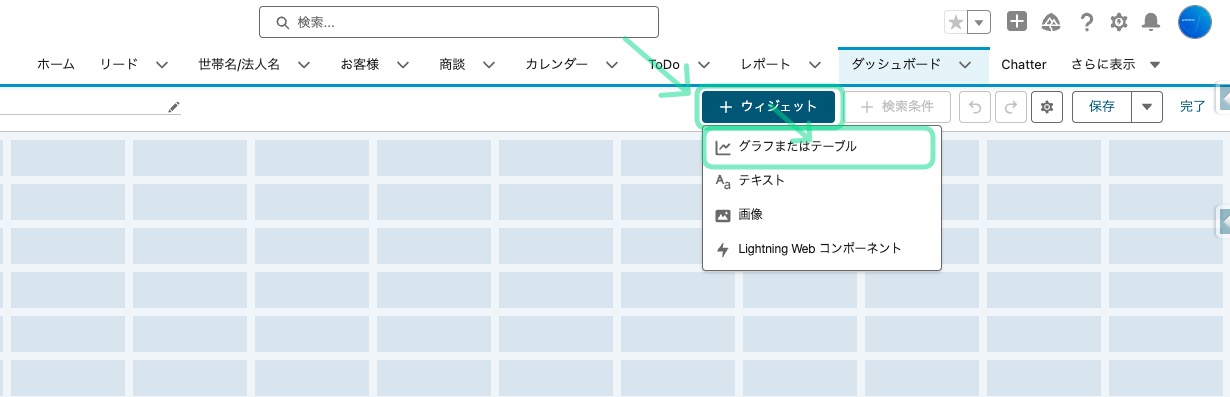
Task: Open the global create plus icon
Action: tap(1016, 21)
